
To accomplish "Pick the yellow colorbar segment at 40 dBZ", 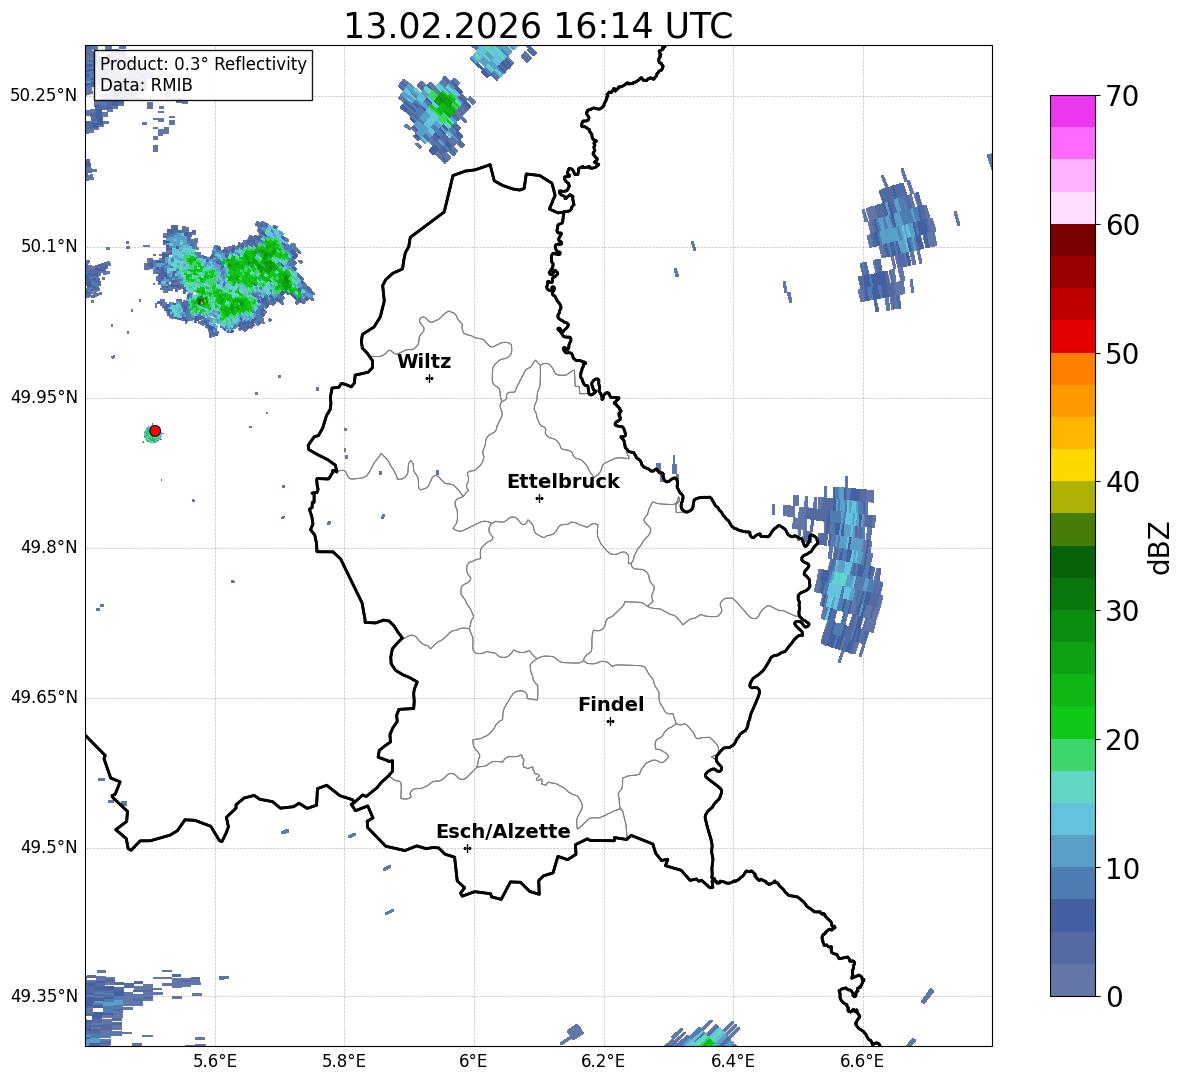I will tap(1072, 465).
